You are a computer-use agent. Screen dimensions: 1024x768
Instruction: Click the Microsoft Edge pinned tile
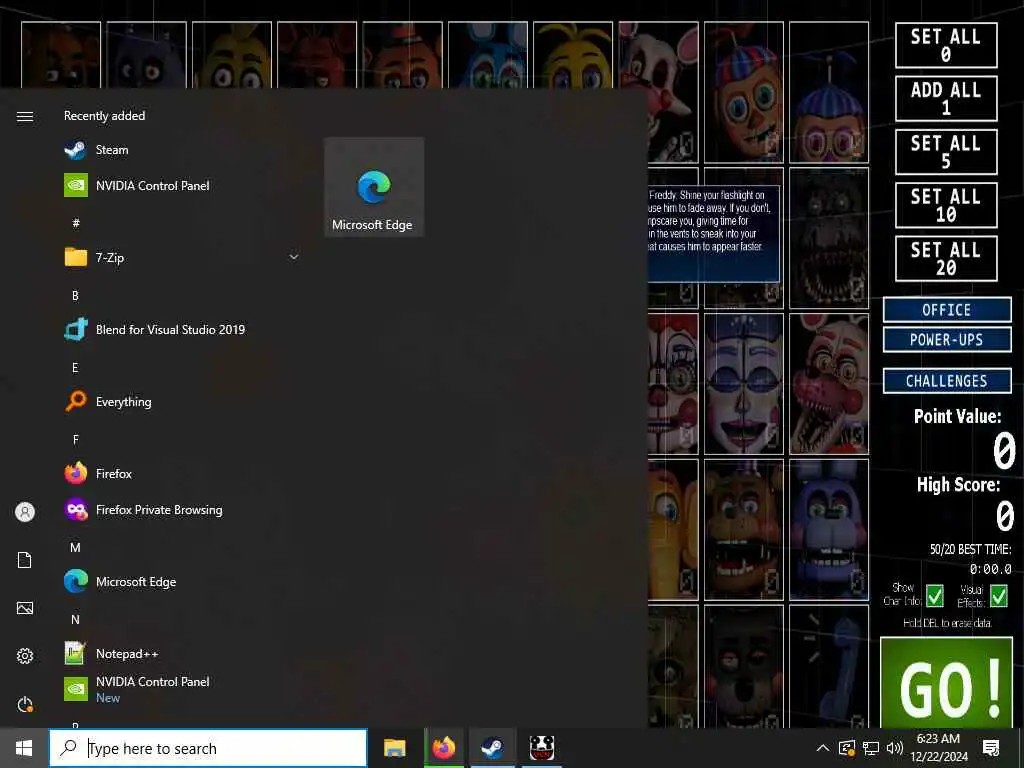coord(374,187)
